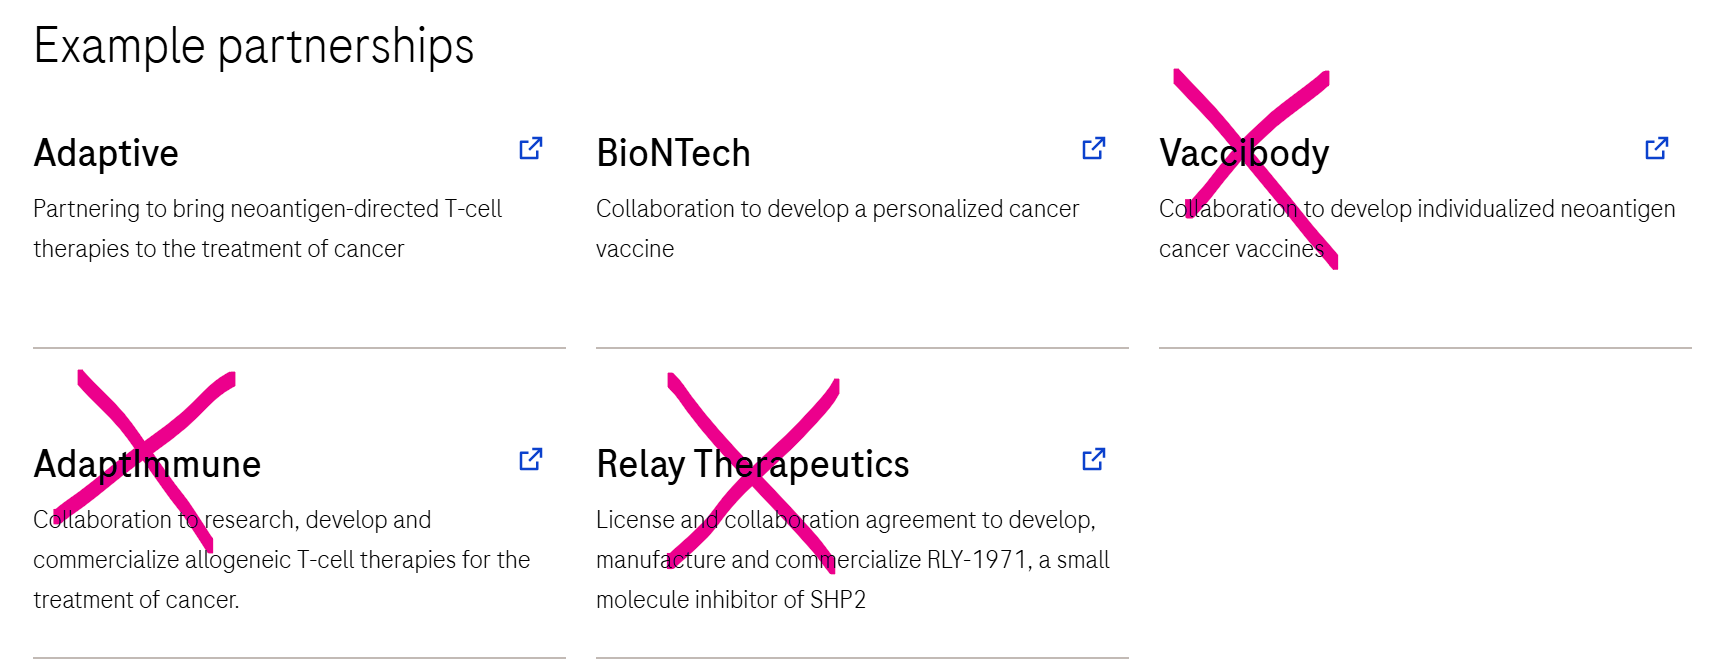1721x661 pixels.
Task: Open the Adaptimmune external link icon
Action: pos(531,459)
